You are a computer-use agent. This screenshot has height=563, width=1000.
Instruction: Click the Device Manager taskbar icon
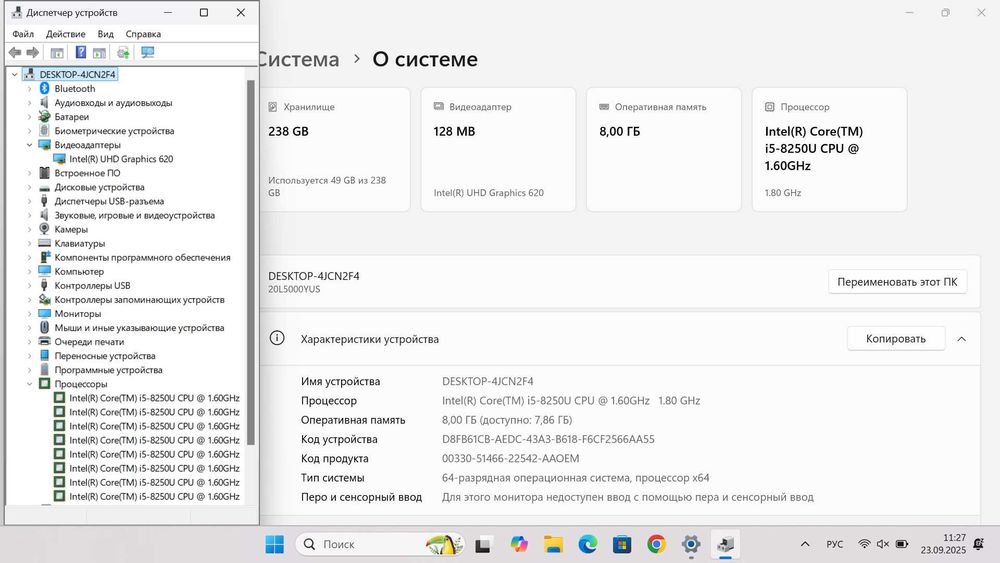(725, 545)
